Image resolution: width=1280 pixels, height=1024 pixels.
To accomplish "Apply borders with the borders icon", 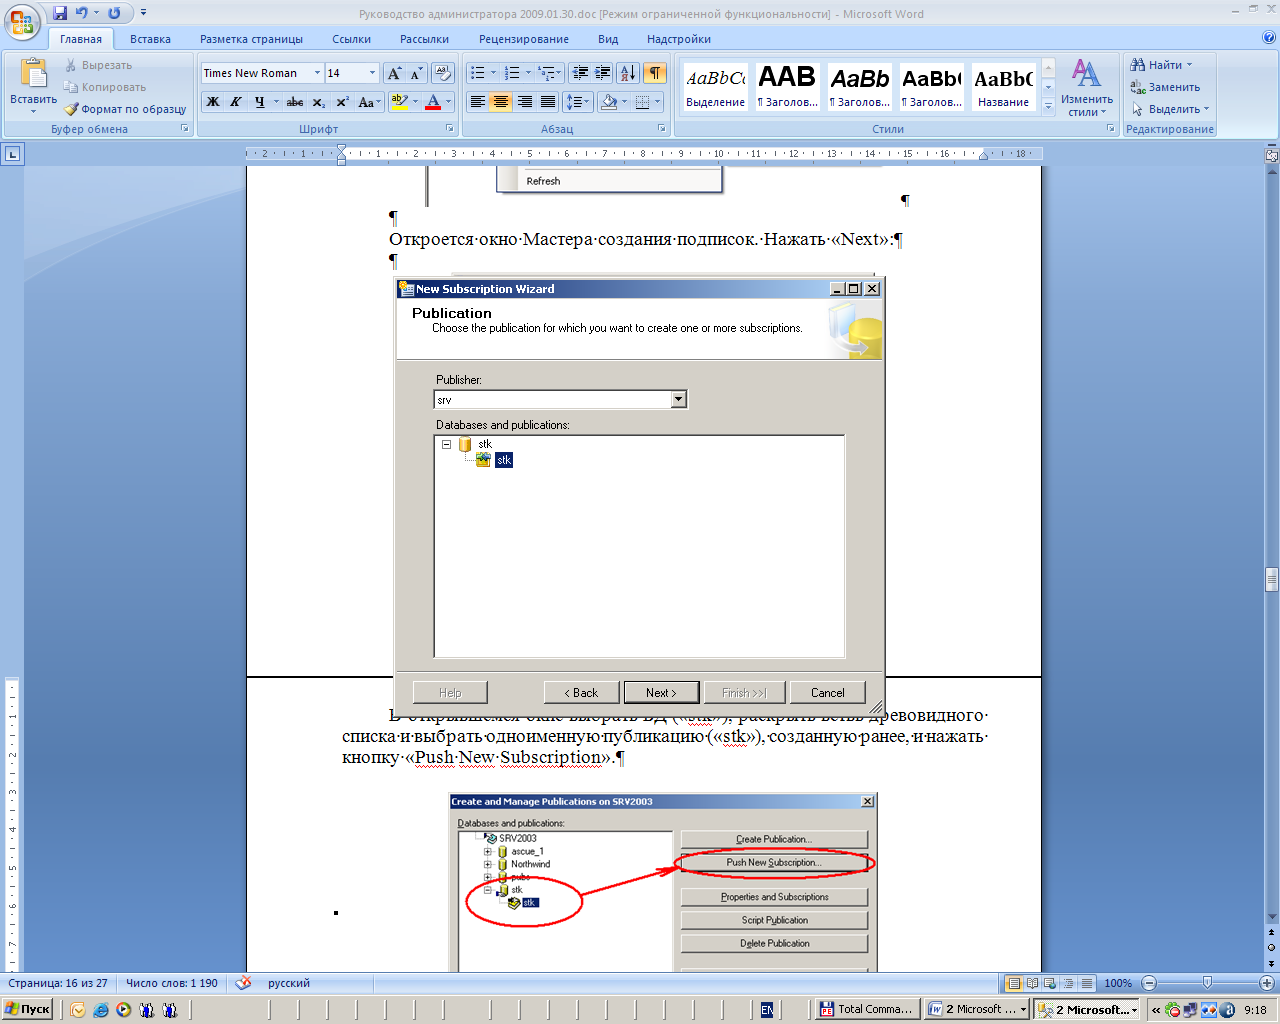I will point(643,102).
